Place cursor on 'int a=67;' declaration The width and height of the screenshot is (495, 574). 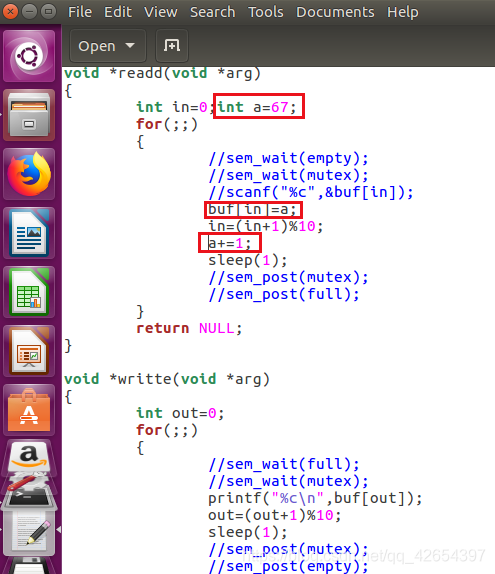257,107
